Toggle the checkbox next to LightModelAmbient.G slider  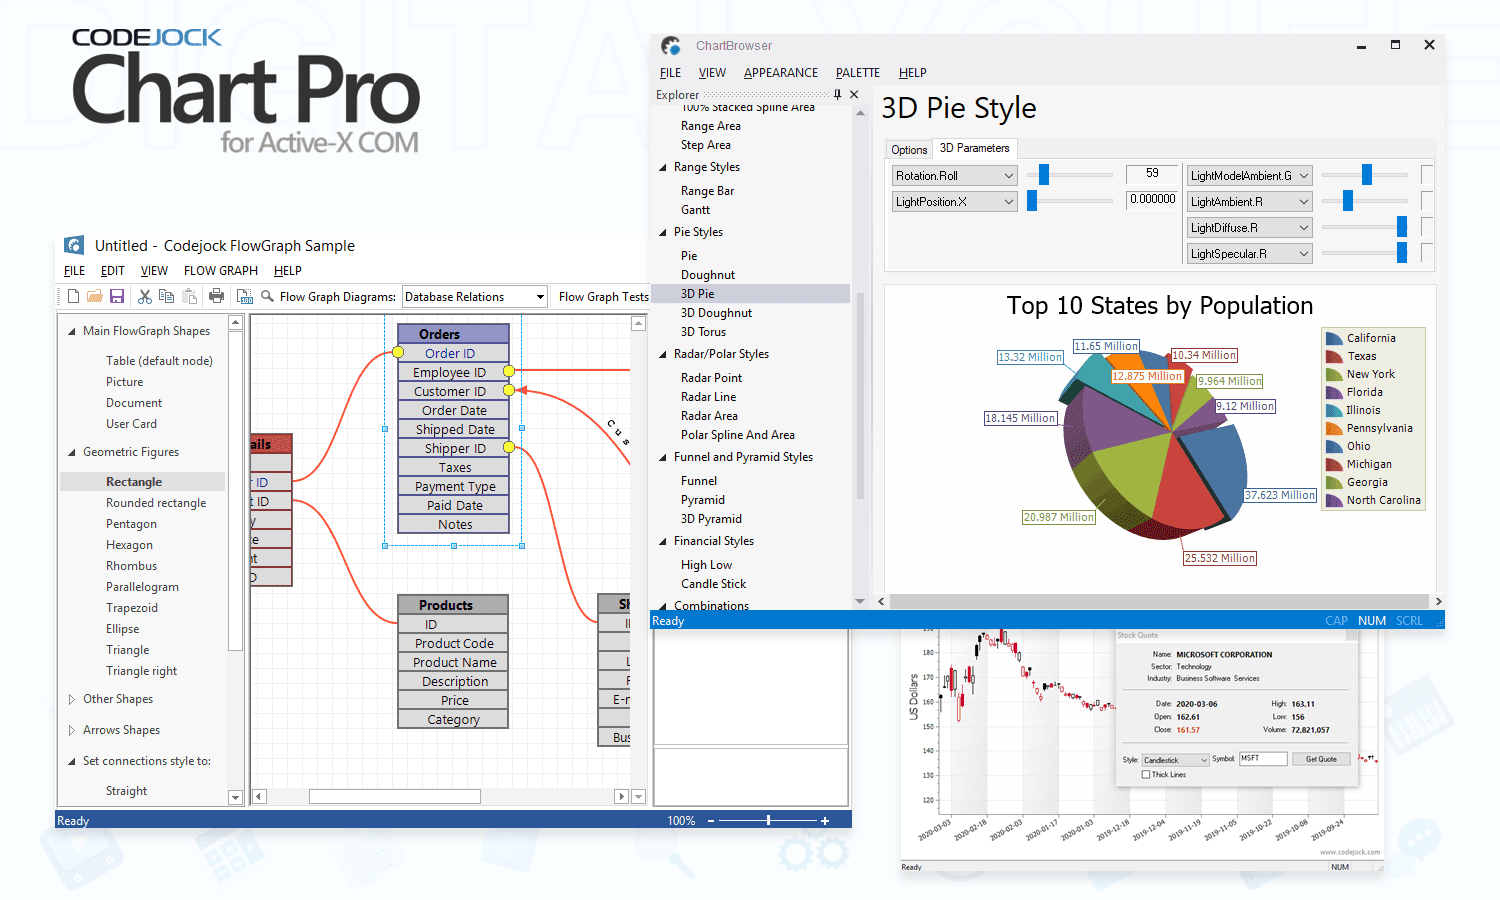point(1427,175)
